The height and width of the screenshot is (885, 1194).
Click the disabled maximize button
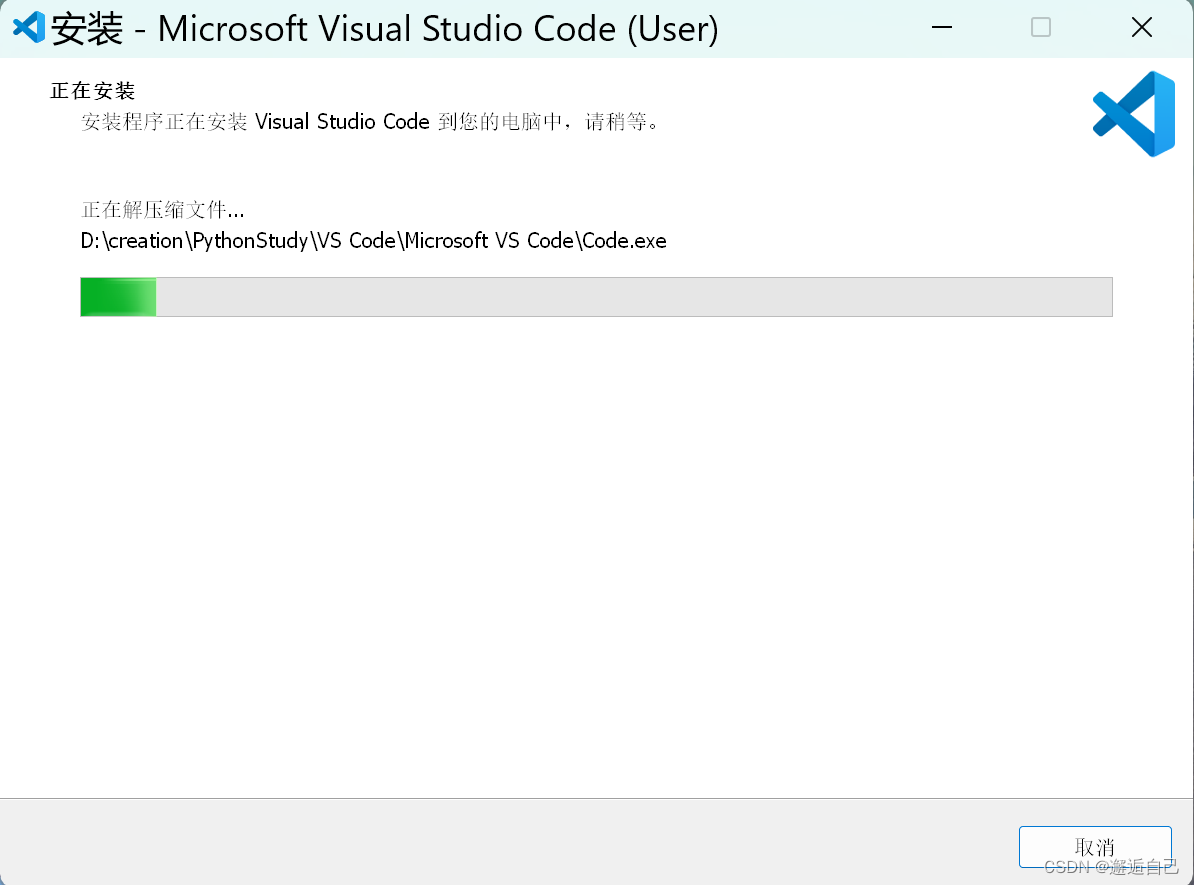point(1041,27)
